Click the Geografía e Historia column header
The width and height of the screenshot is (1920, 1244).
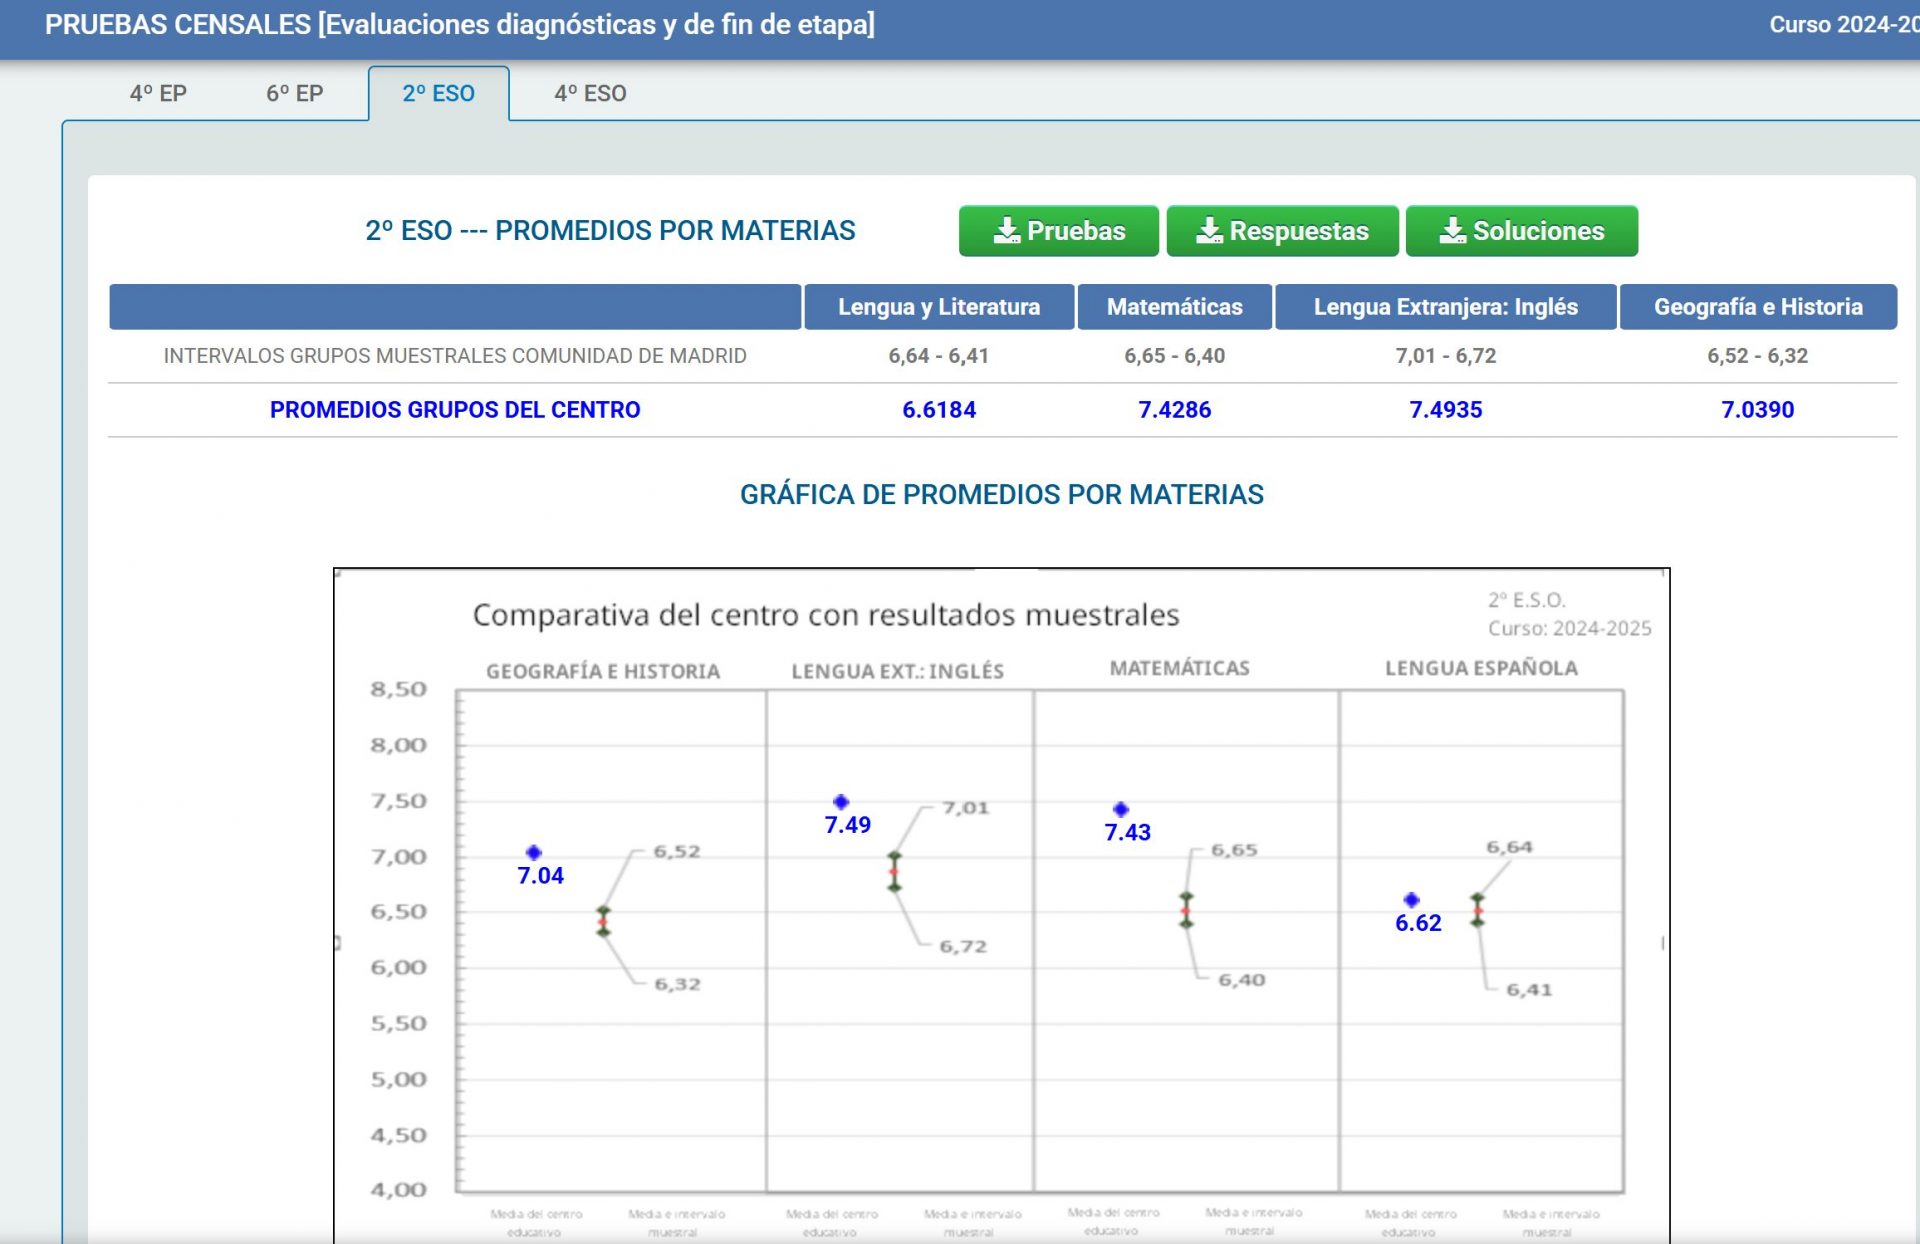click(x=1760, y=307)
